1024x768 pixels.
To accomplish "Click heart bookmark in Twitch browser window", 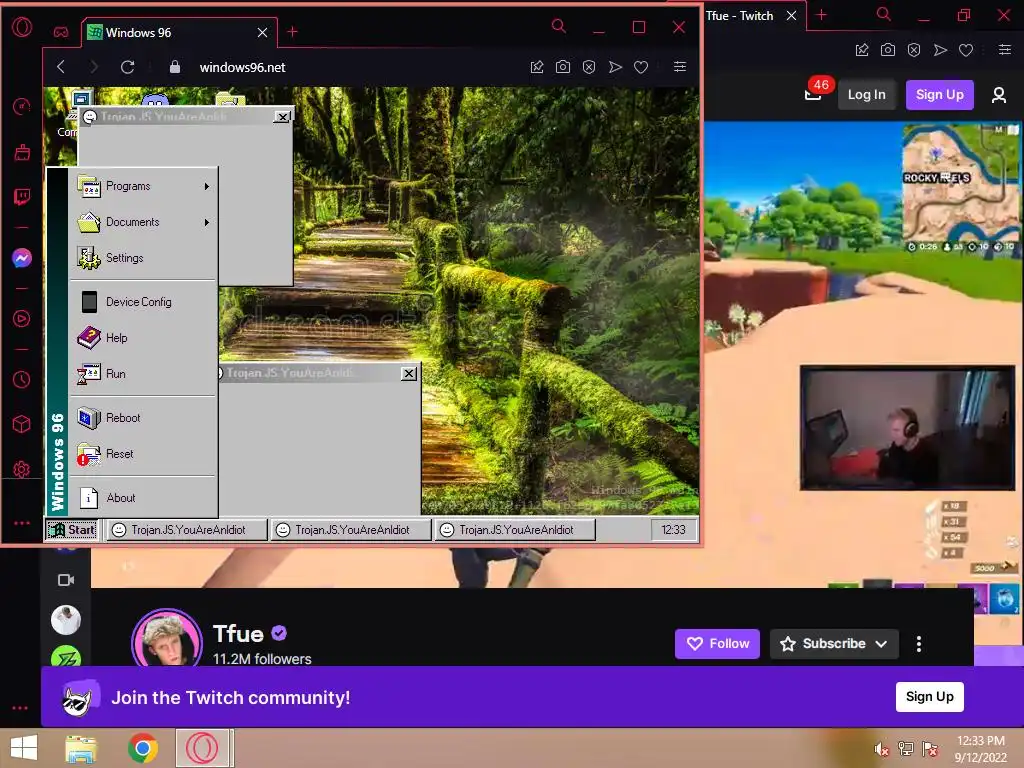I will [966, 50].
